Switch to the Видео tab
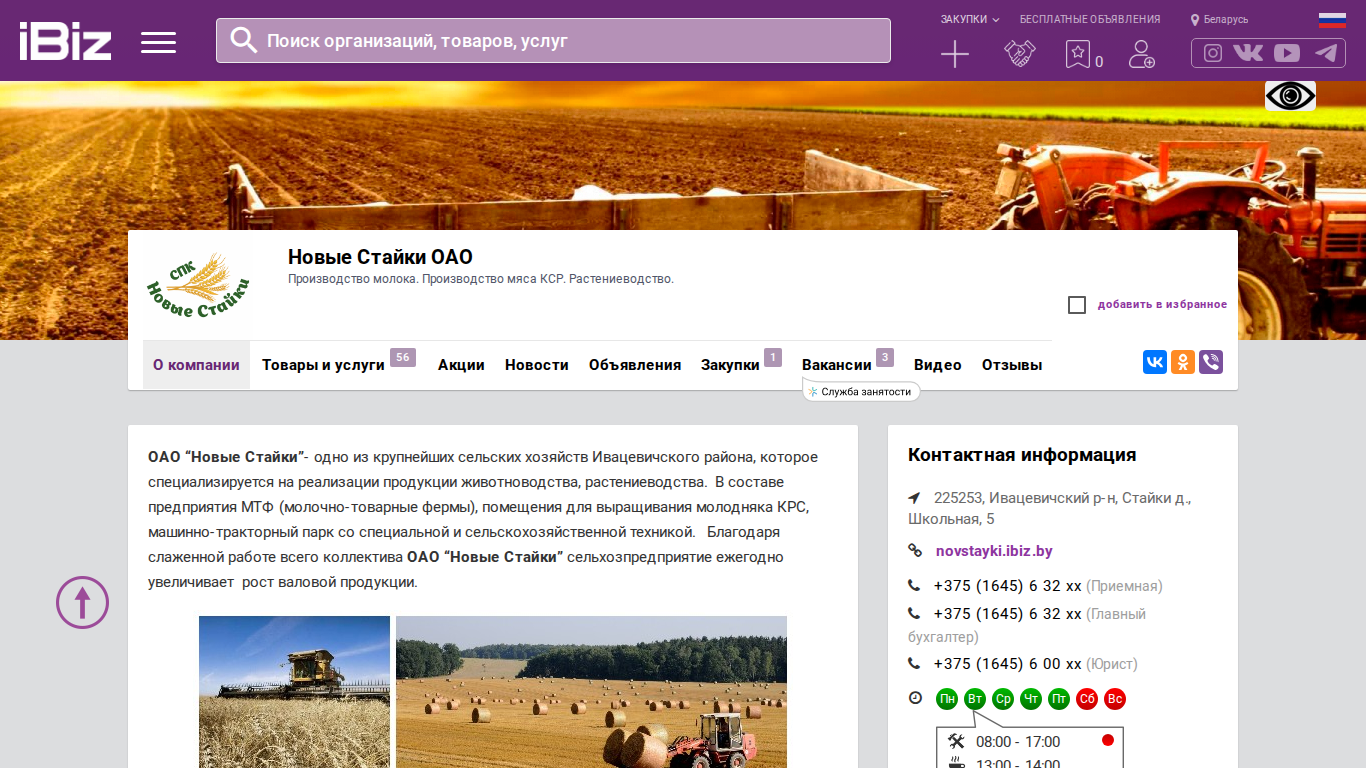Image resolution: width=1366 pixels, height=768 pixels. pos(938,365)
